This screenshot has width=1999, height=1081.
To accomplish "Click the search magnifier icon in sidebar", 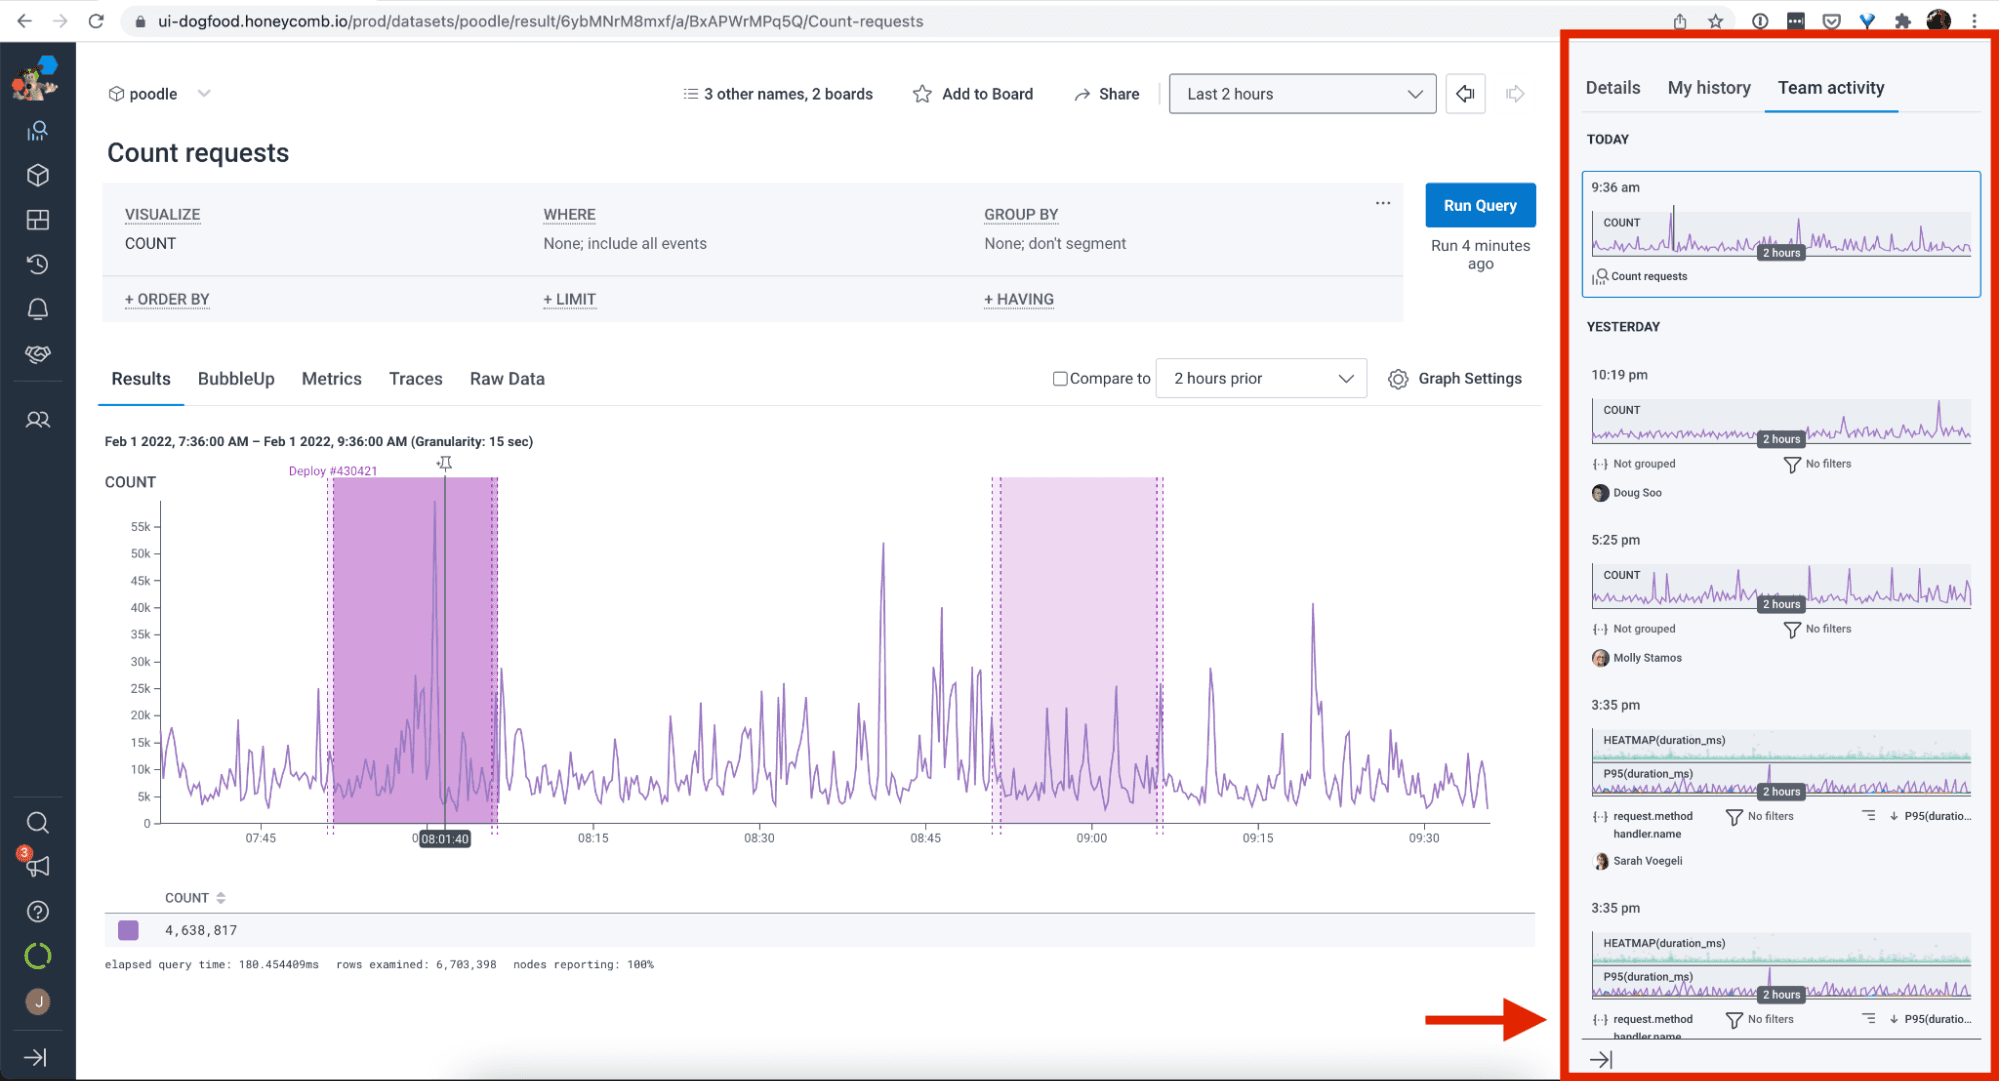I will tap(37, 822).
